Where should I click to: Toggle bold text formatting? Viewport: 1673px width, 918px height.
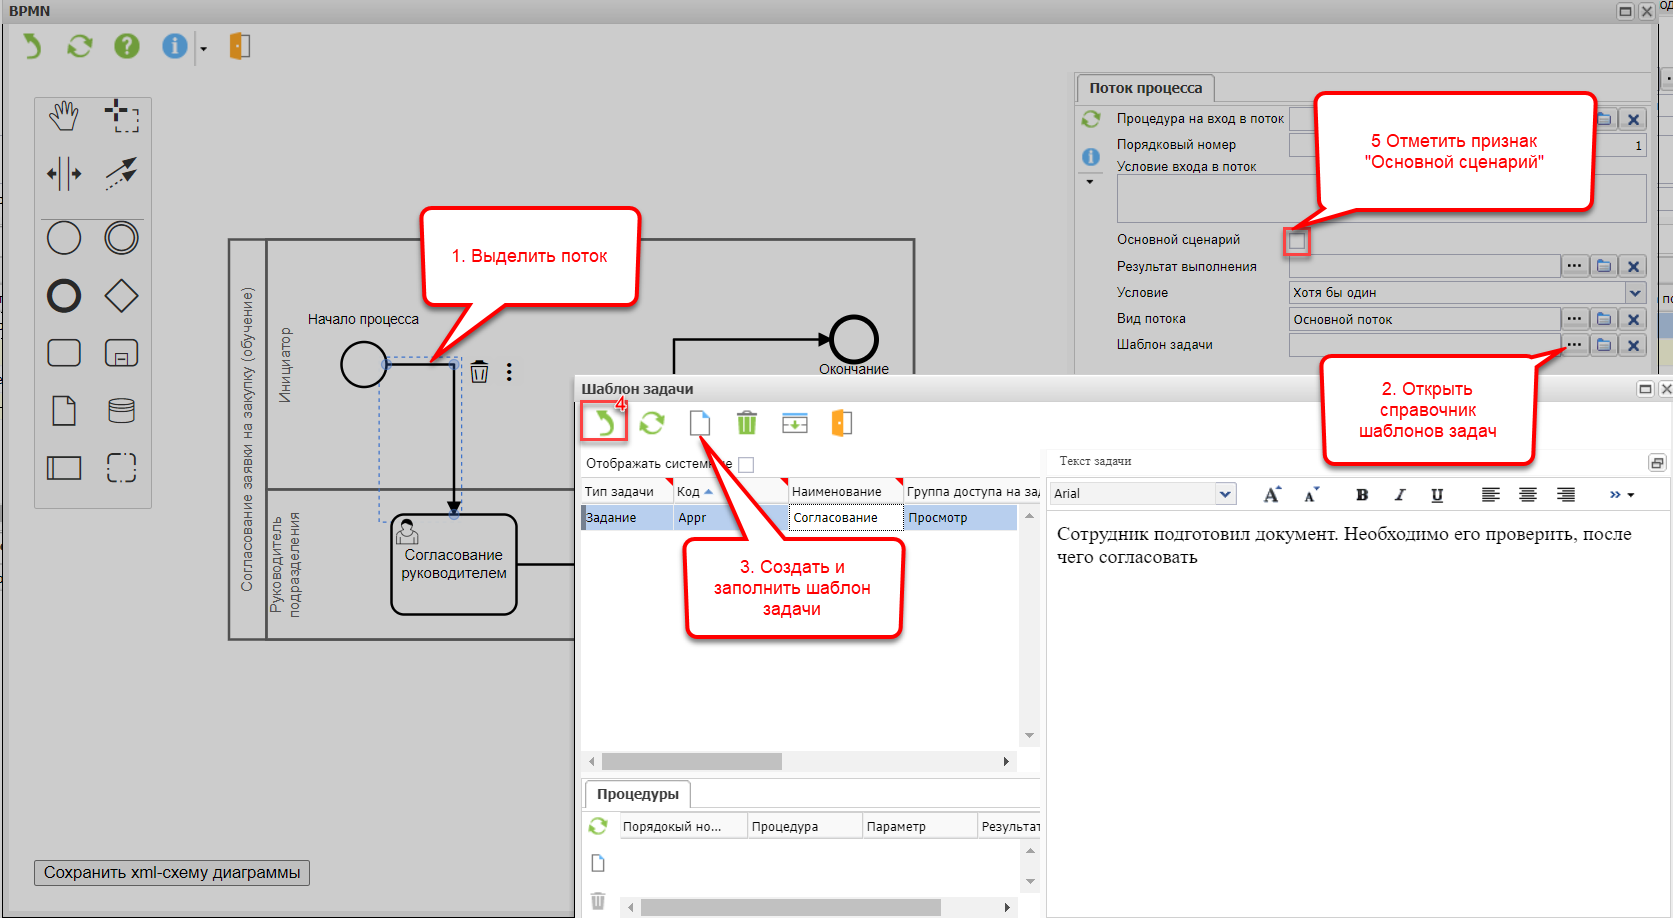pos(1362,494)
